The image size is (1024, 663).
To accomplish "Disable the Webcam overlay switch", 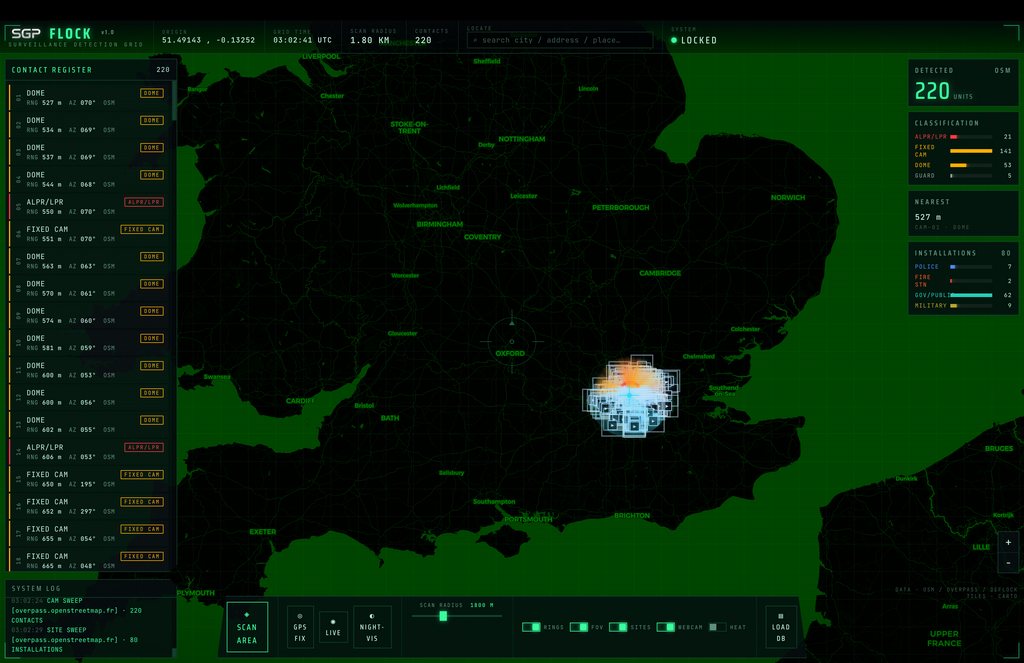I will 665,627.
